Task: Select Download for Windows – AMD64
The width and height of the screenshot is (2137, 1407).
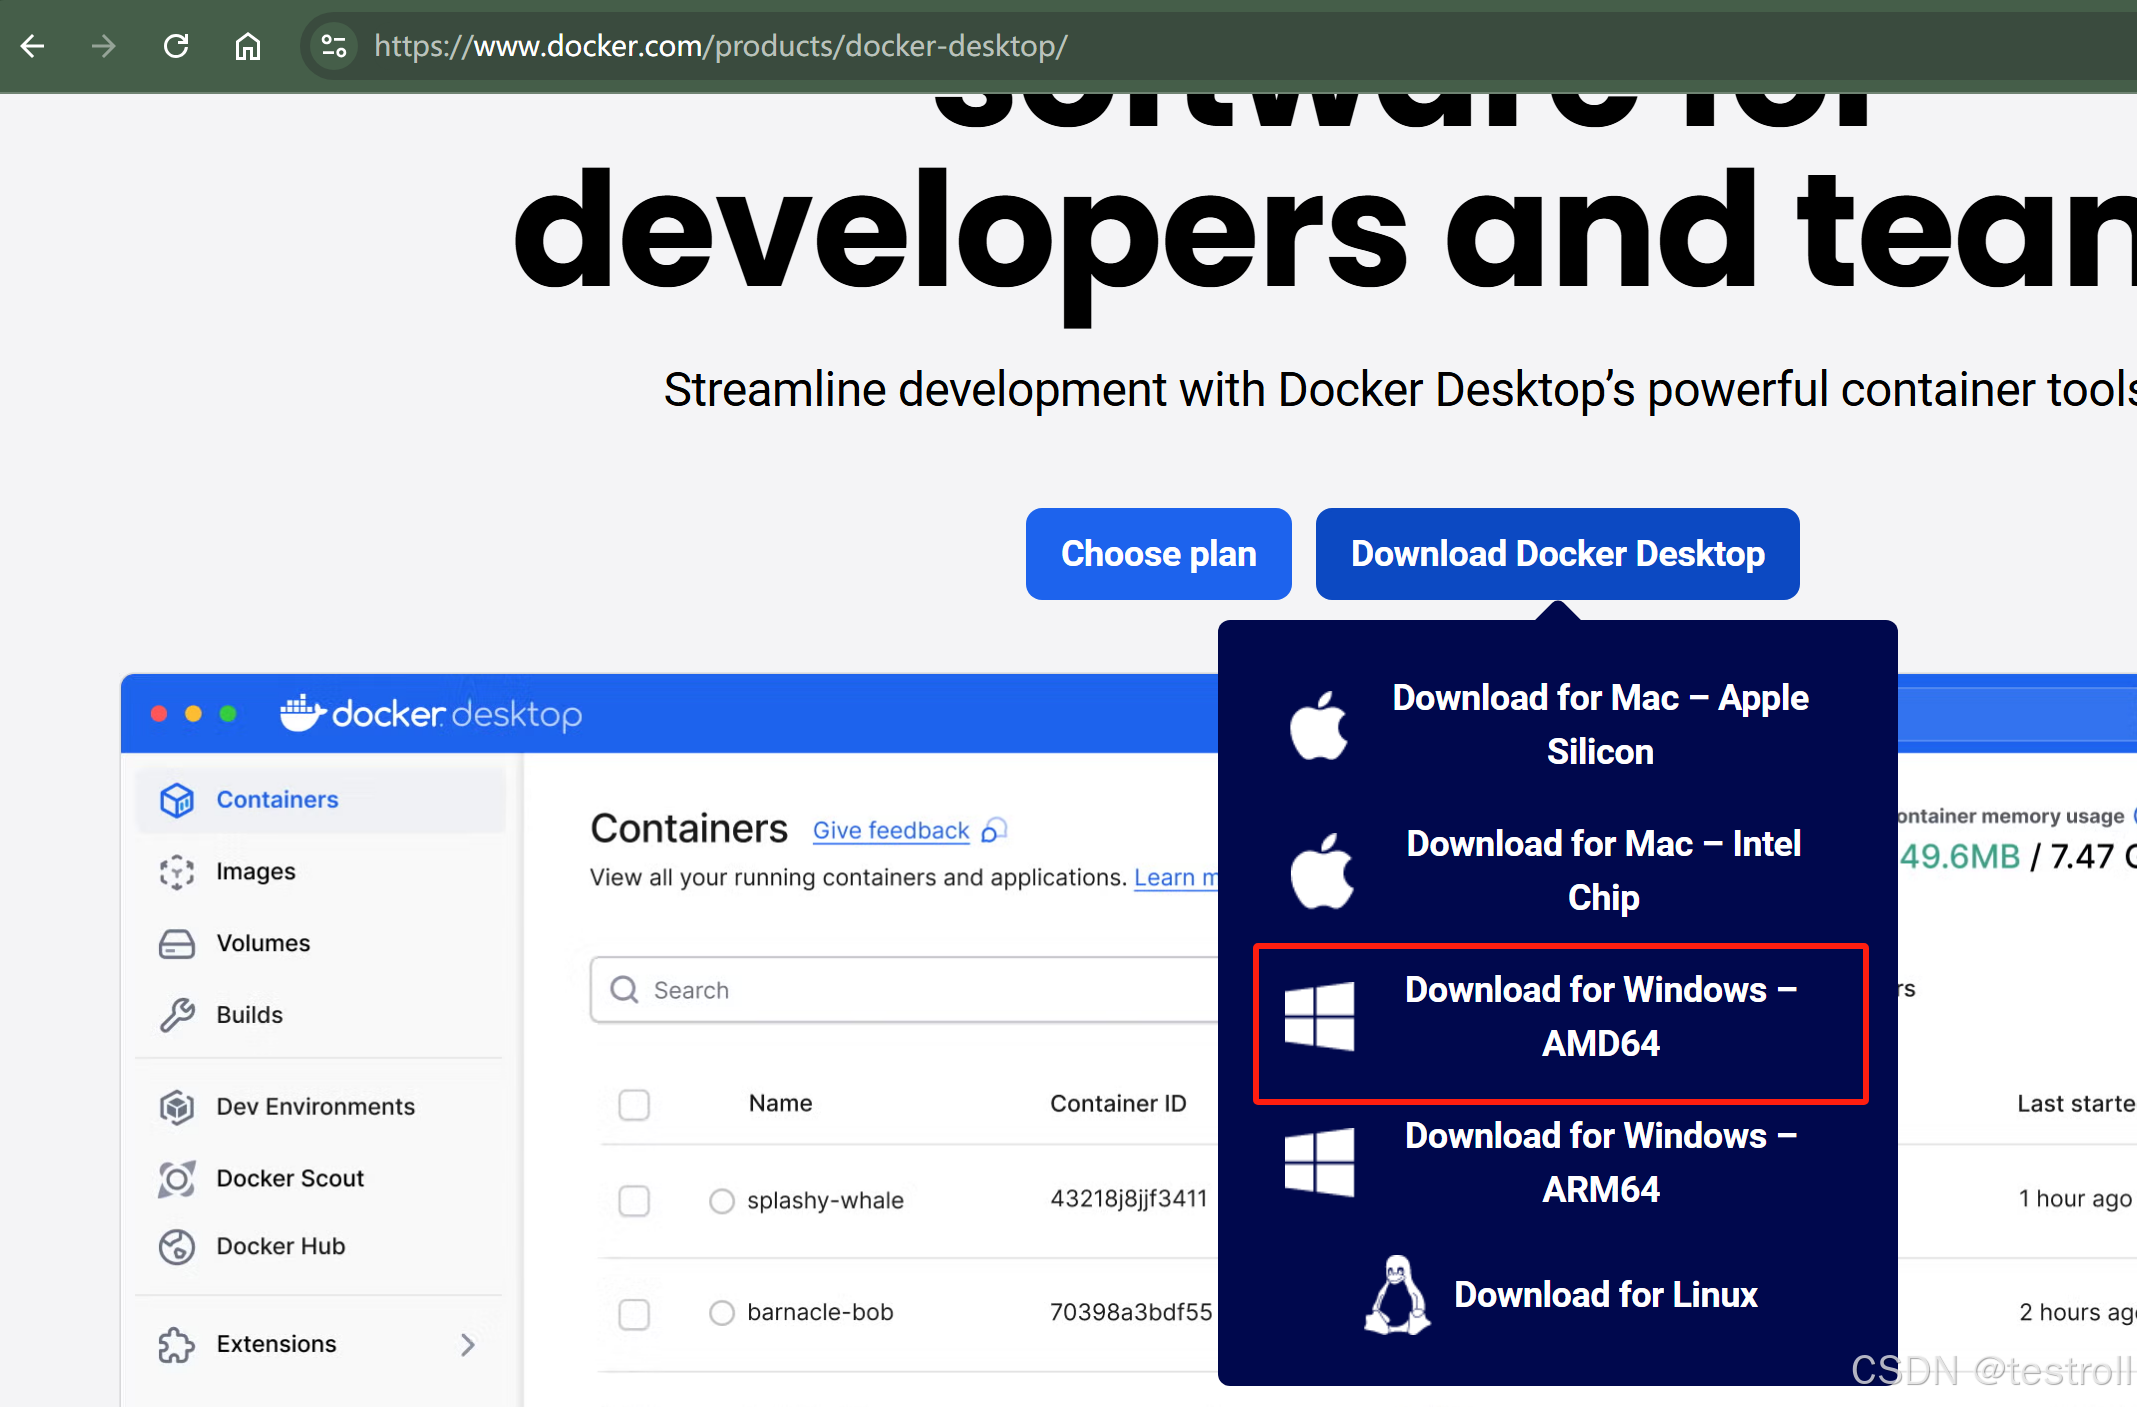Action: pyautogui.click(x=1599, y=1017)
